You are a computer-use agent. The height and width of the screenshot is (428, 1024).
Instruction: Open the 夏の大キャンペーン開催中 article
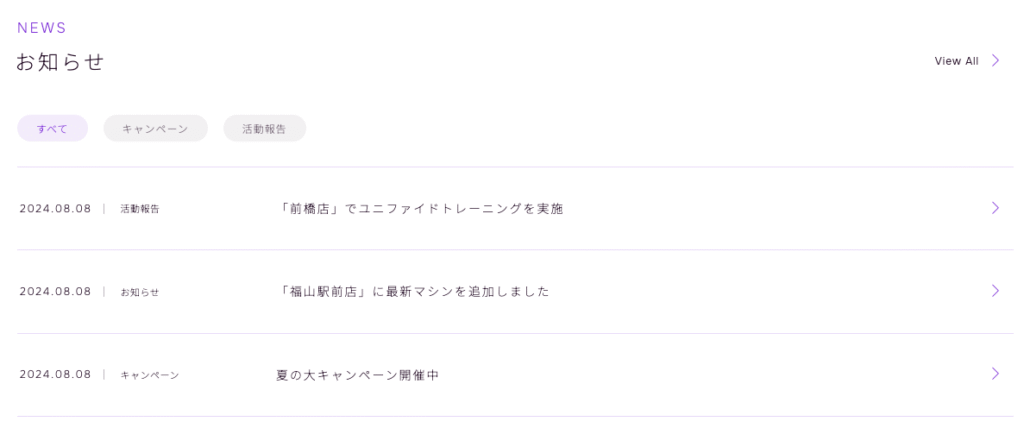click(357, 375)
